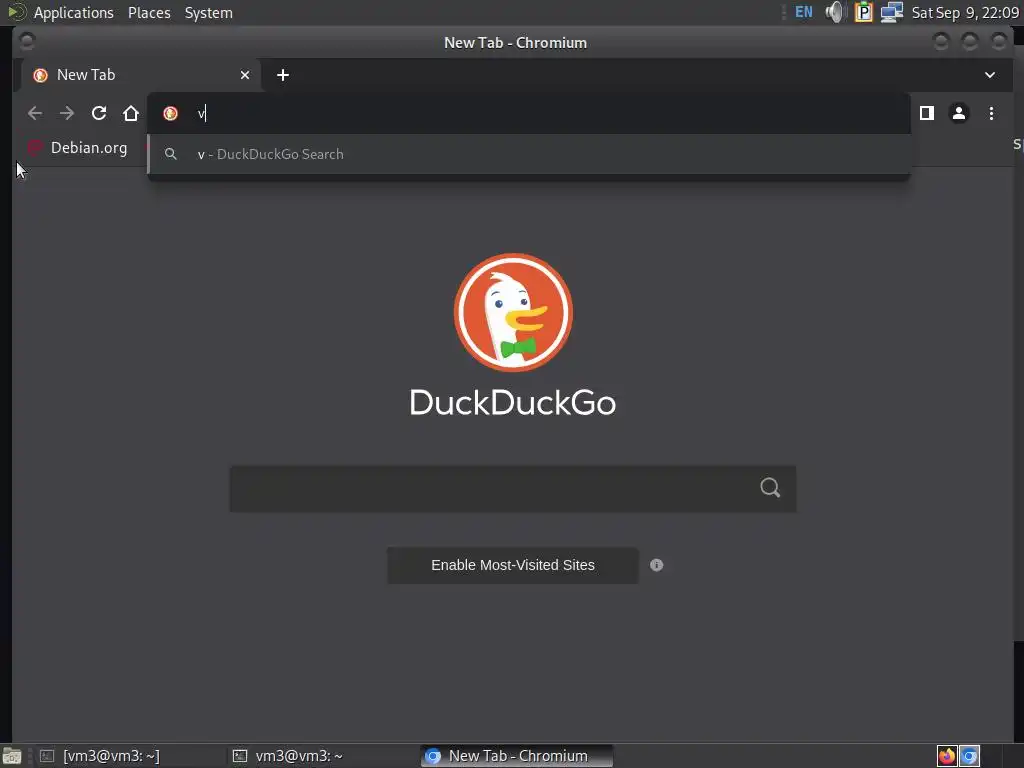Open window menu button in the title bar
1024x768 pixels.
point(27,42)
